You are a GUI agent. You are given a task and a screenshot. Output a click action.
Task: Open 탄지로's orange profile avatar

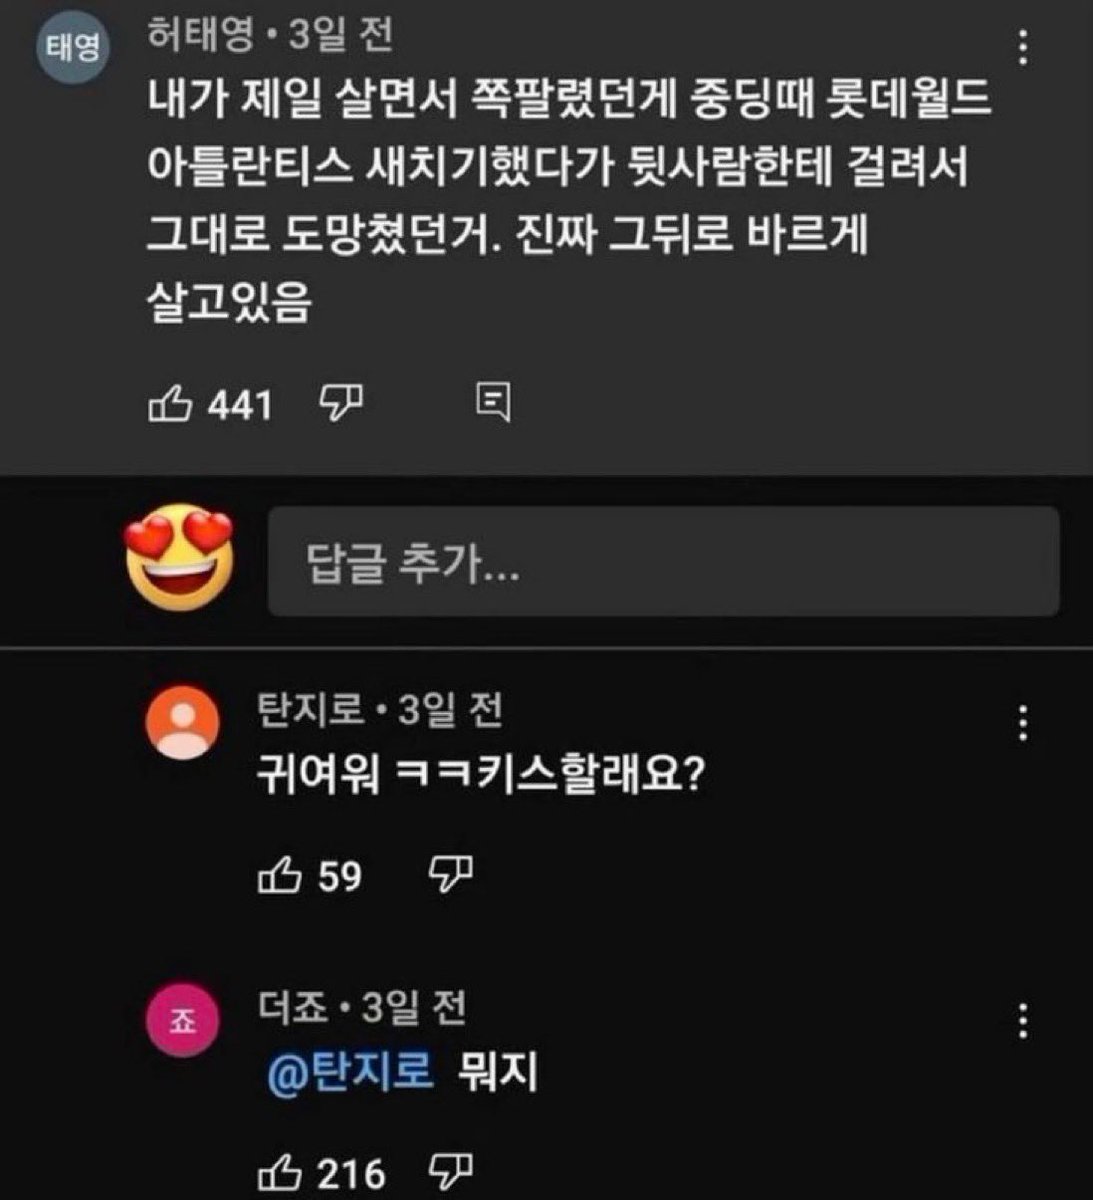point(181,722)
